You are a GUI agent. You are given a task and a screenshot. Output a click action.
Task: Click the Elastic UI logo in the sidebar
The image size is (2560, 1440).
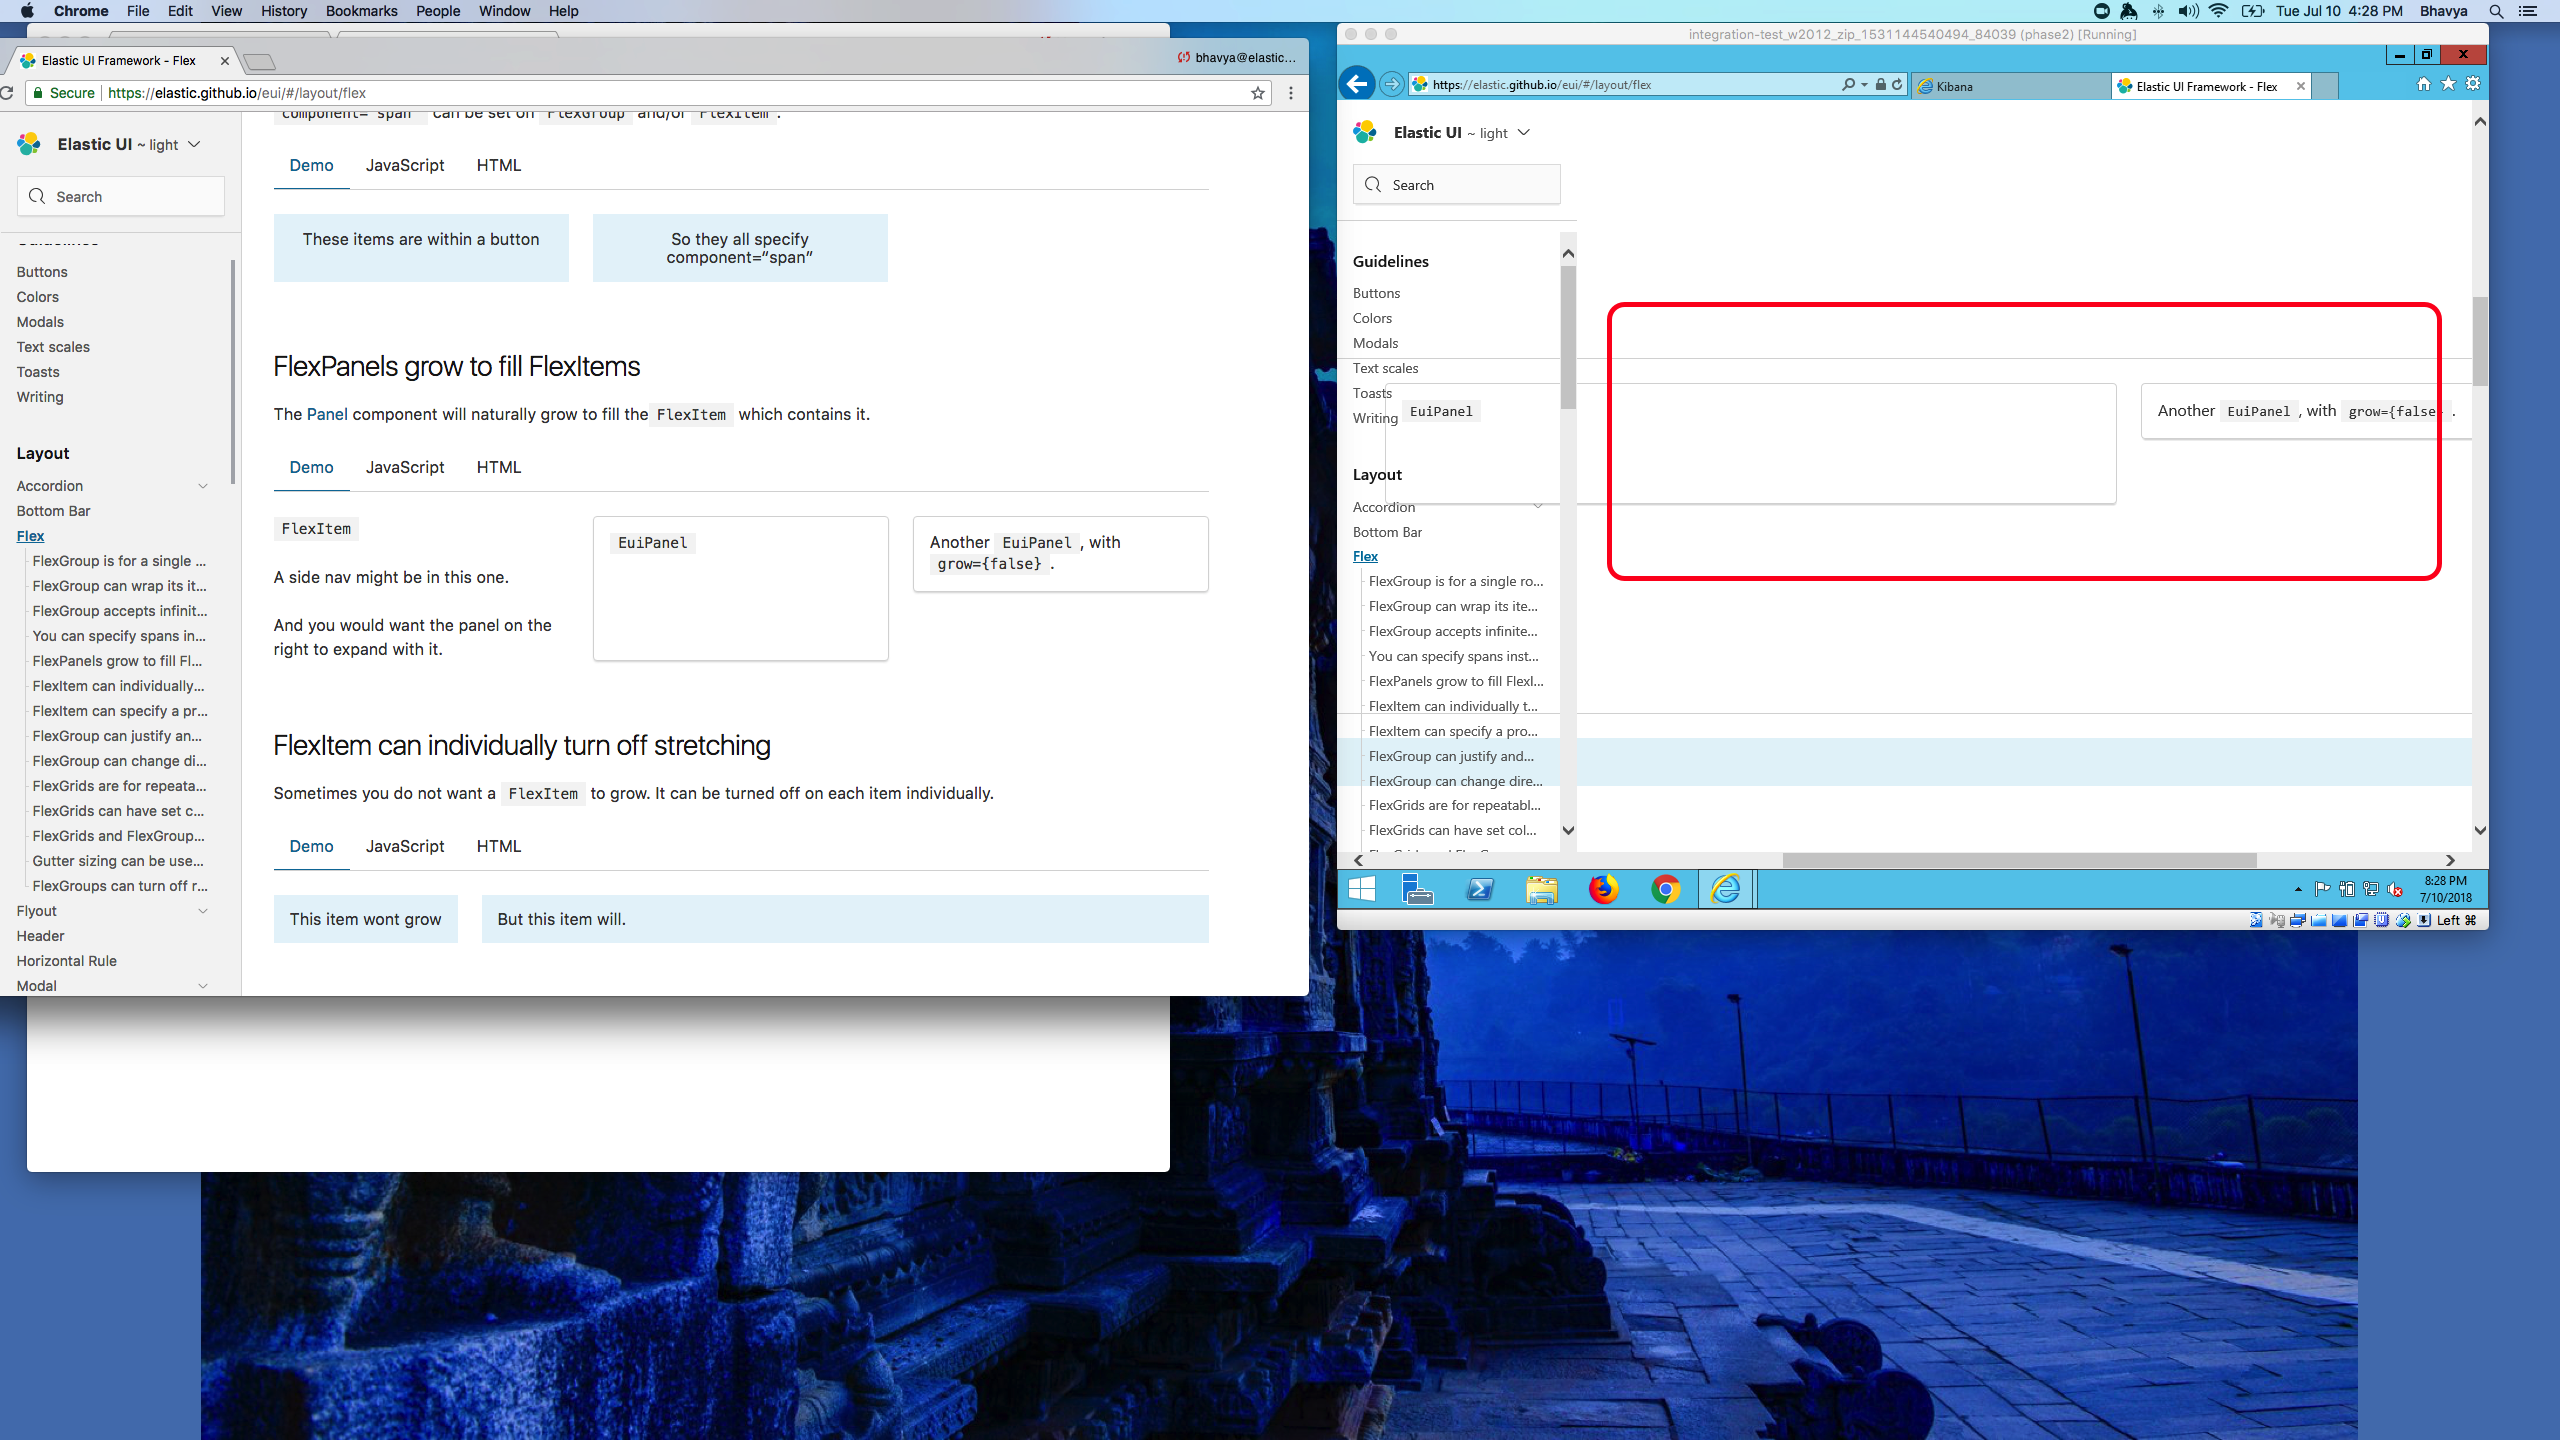point(28,144)
